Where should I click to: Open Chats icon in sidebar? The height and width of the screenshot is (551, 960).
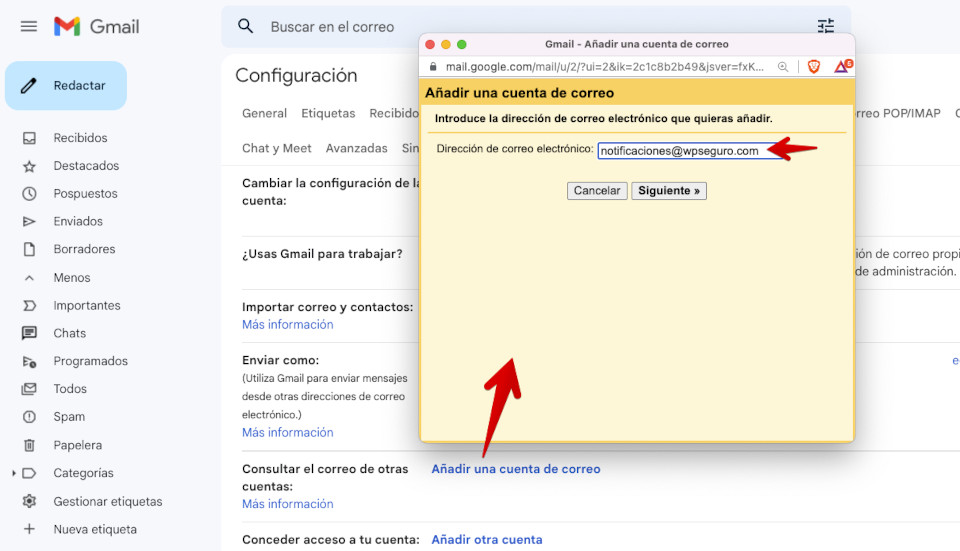[x=29, y=333]
